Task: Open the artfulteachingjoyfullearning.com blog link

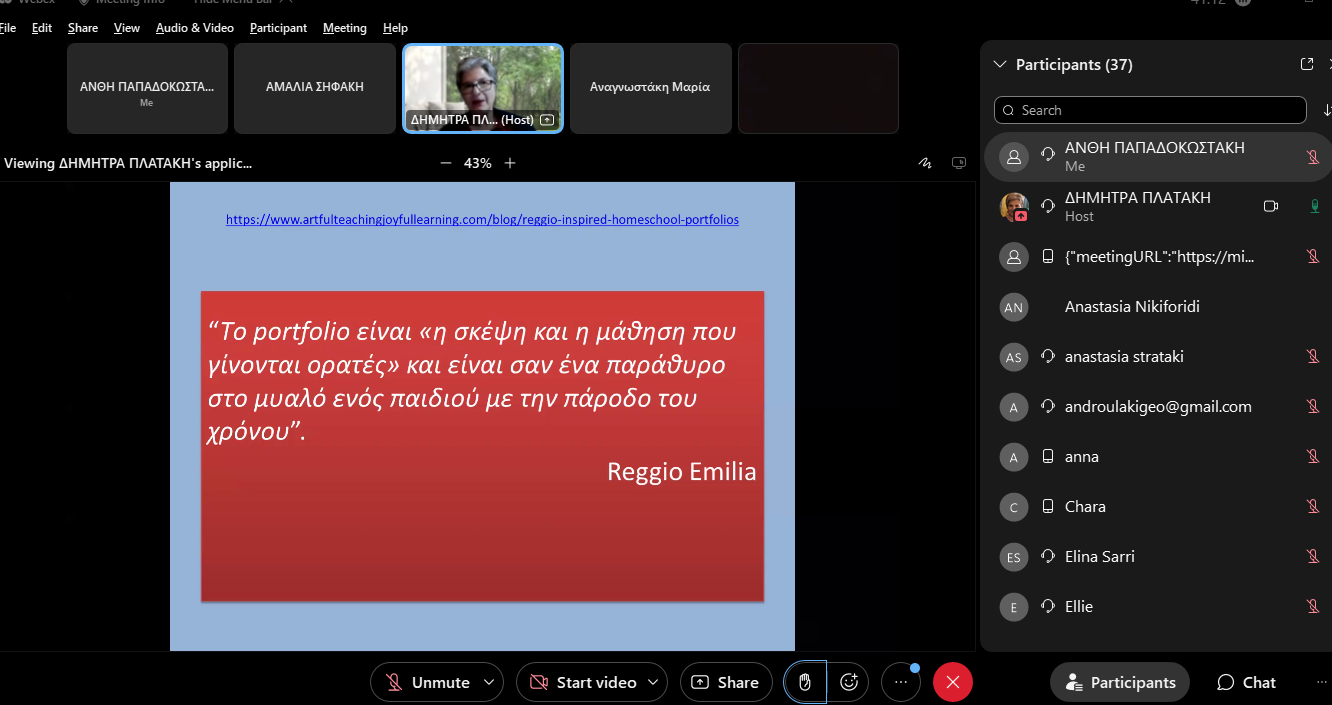Action: 482,219
